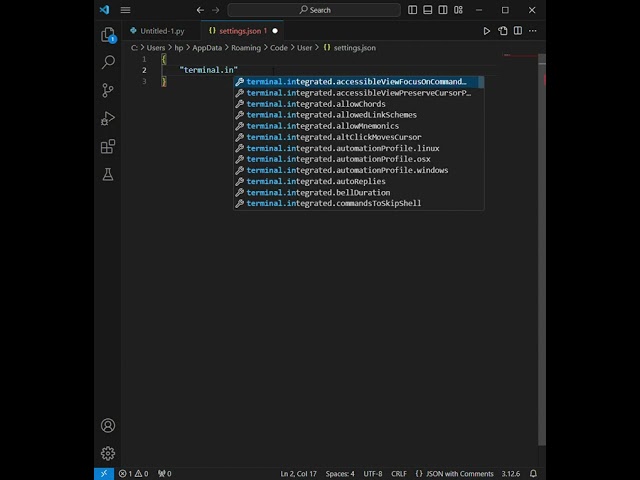Click the hp breadcrumb segment
Viewport: 640px width, 480px height.
click(179, 48)
